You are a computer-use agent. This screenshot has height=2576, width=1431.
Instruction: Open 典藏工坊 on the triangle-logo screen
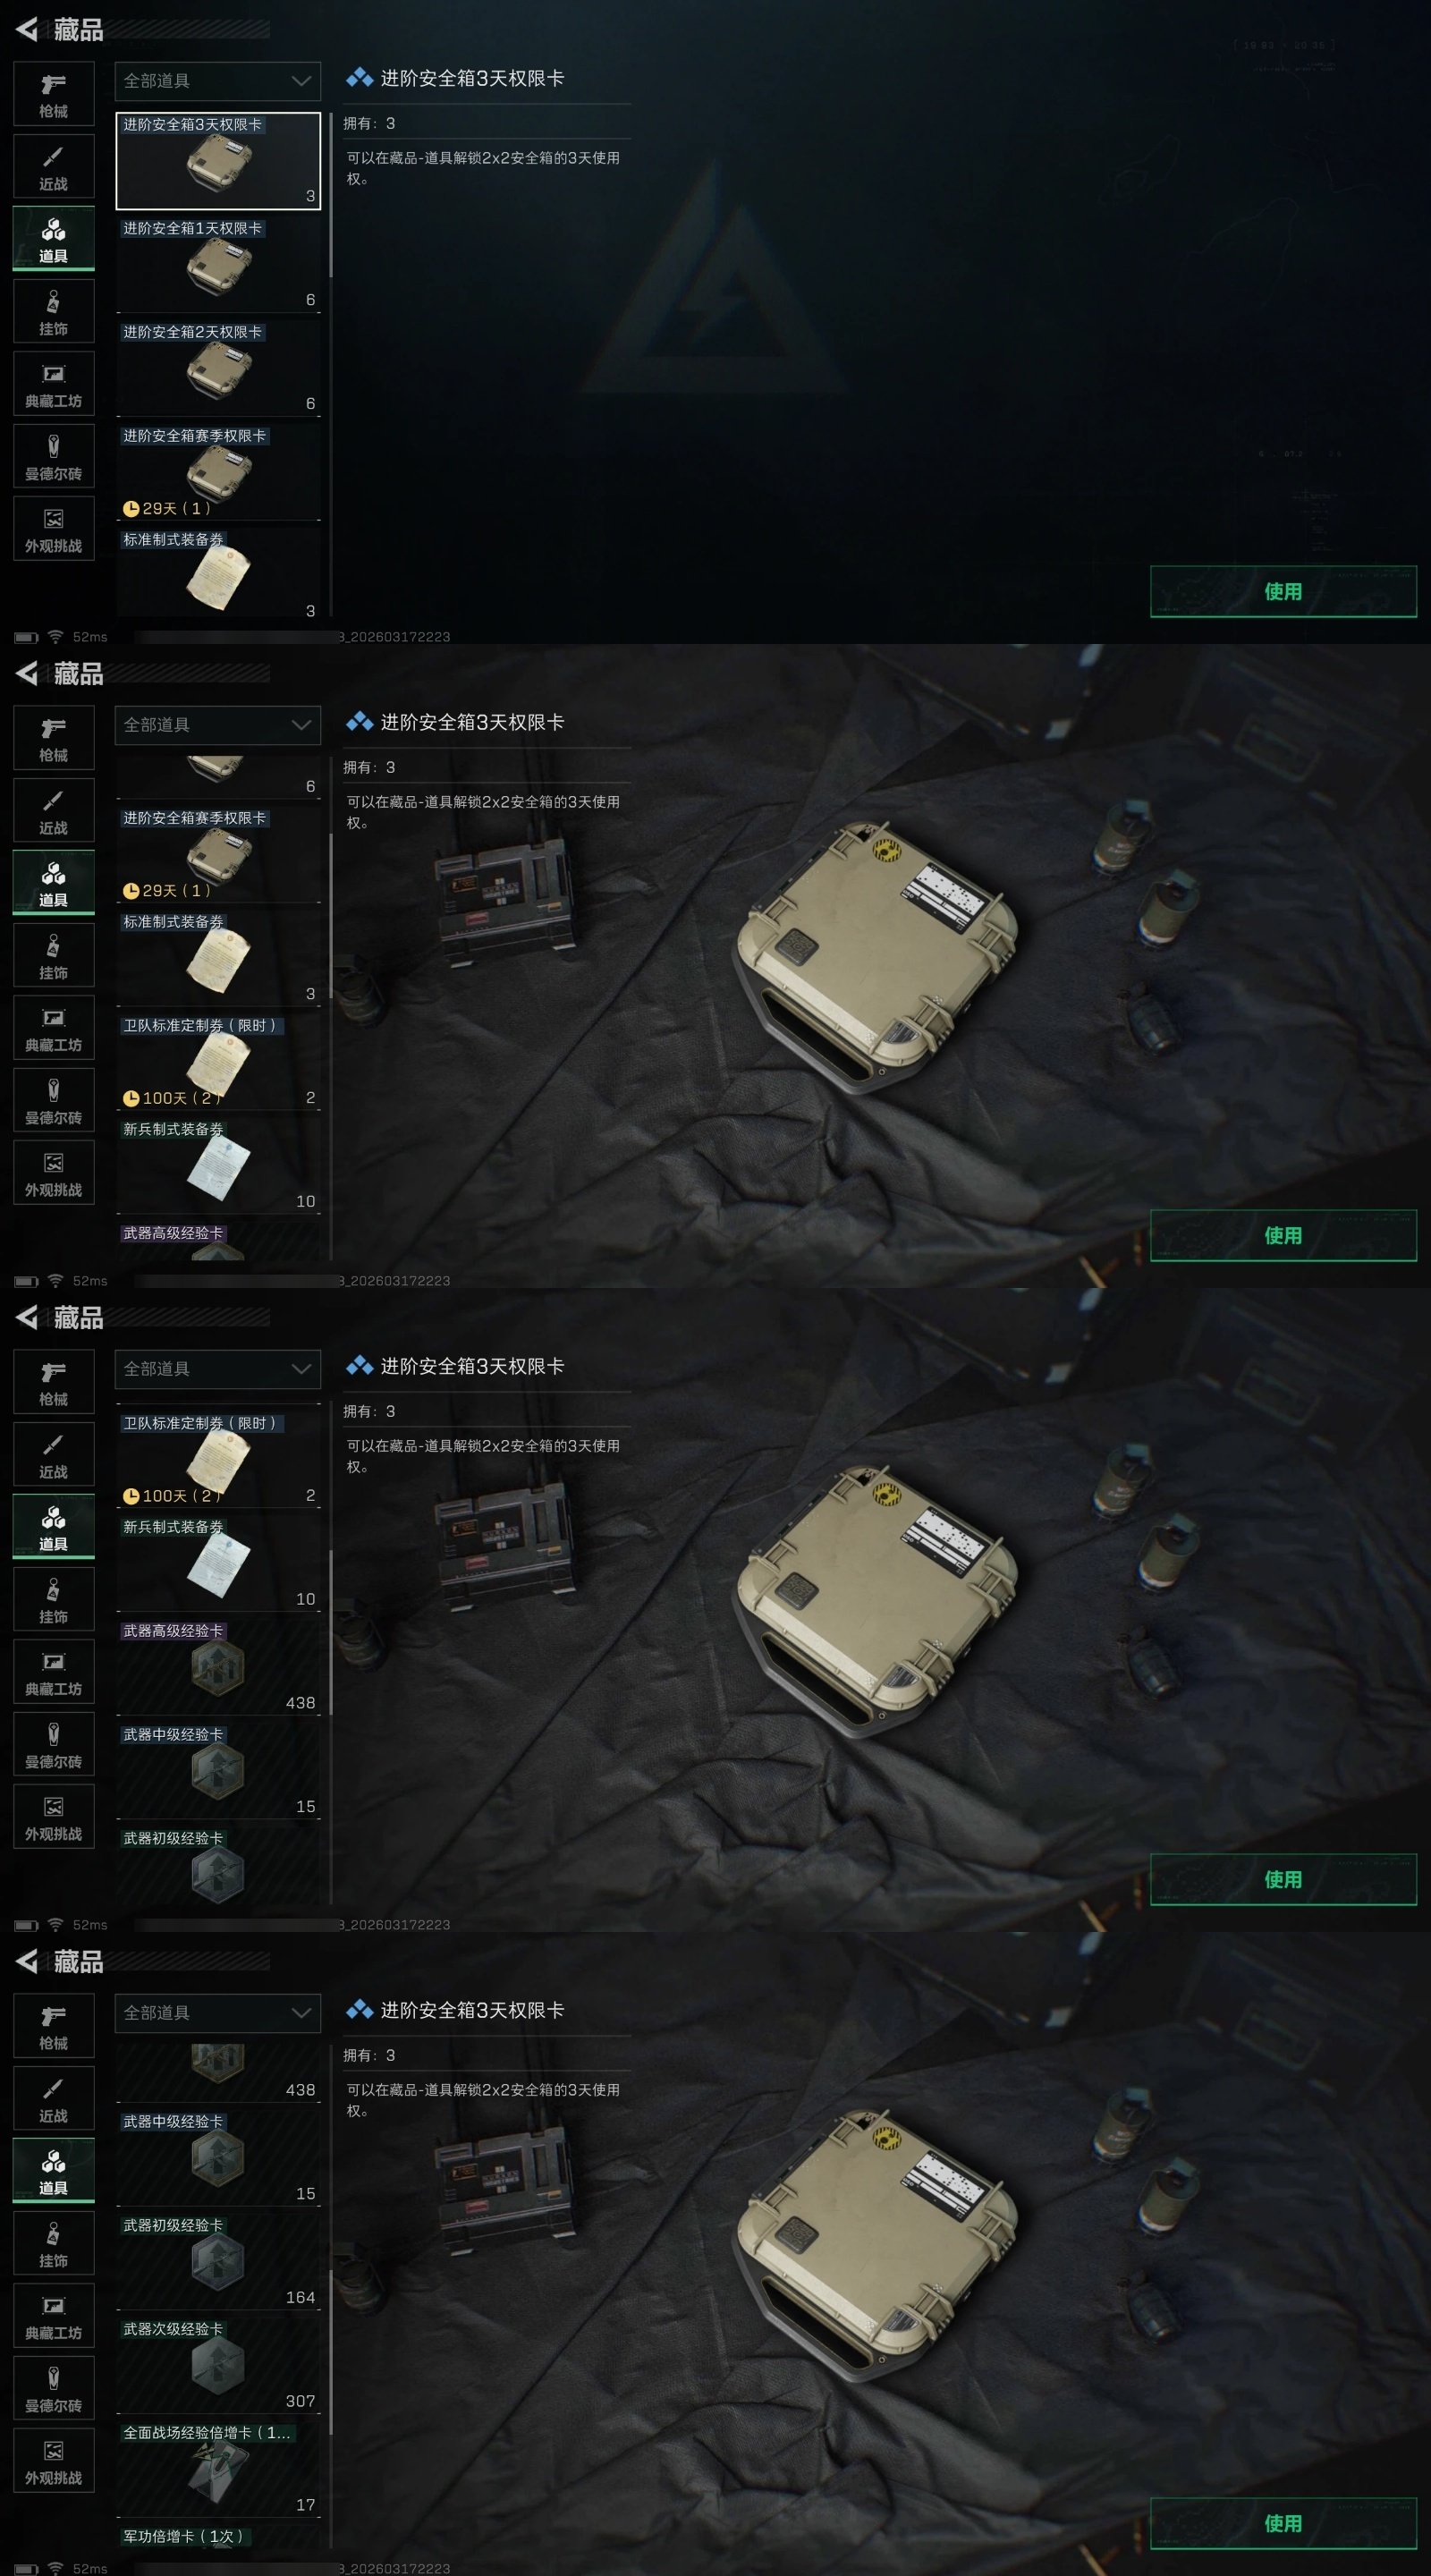click(53, 384)
